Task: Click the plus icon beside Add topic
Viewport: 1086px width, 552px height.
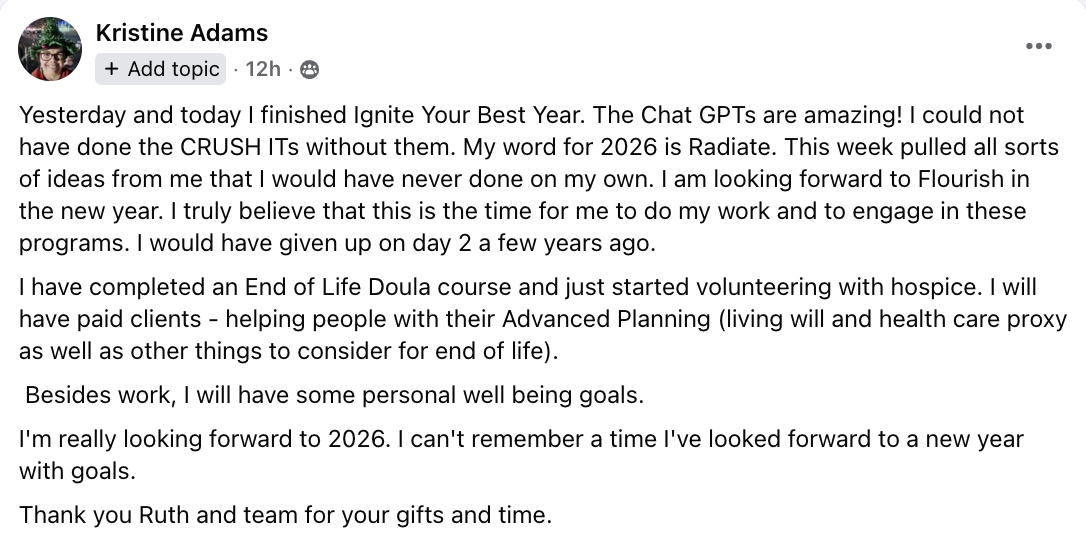Action: pos(110,69)
